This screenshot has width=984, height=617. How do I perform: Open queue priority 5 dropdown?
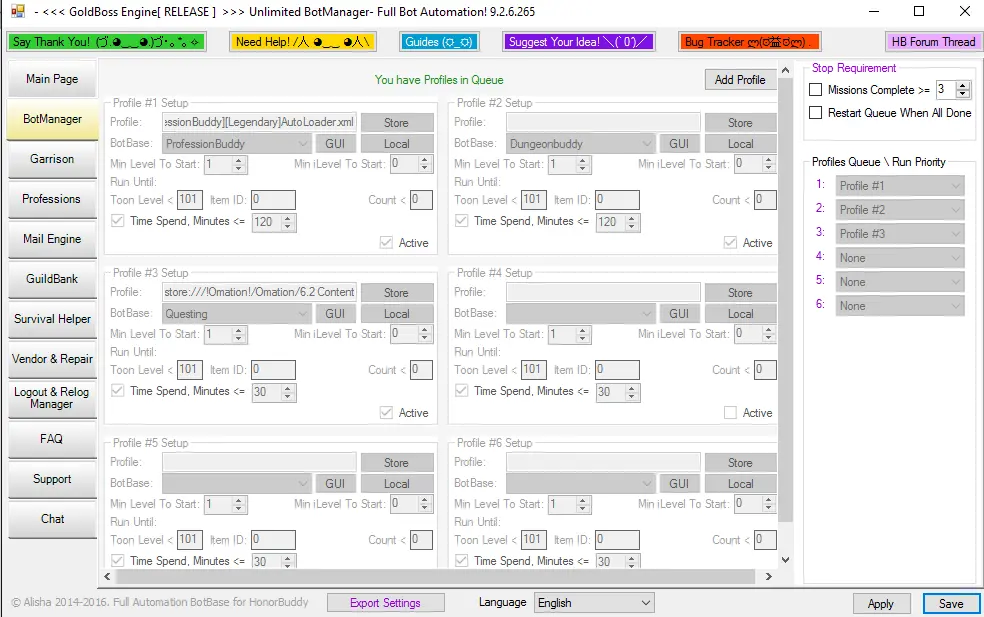pos(900,282)
